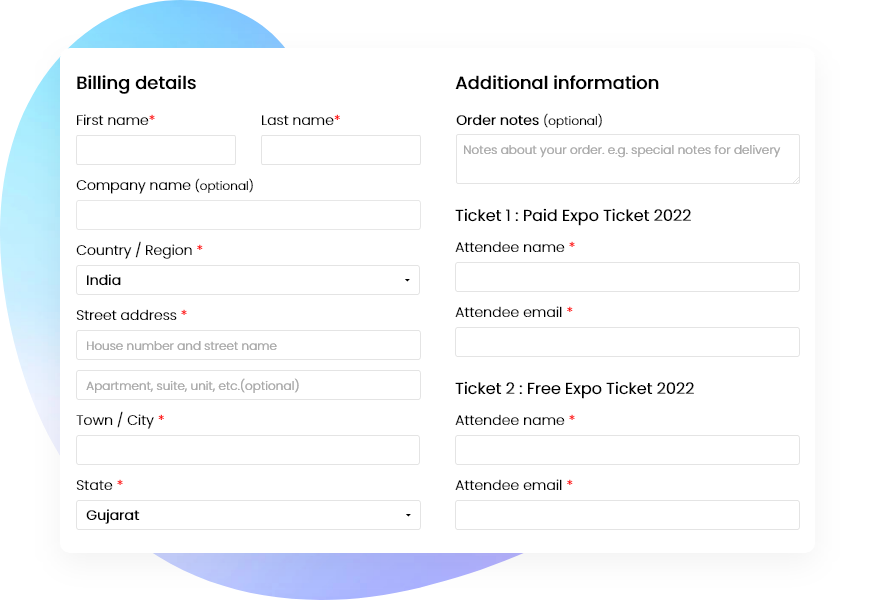Click the Ticket 1 Paid Expo Ticket 2022 title
Image resolution: width=875 pixels, height=600 pixels.
573,216
